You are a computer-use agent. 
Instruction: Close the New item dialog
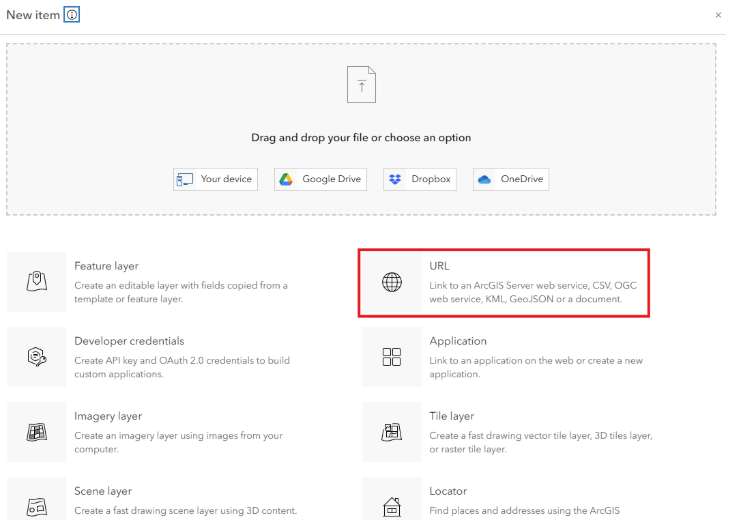tap(718, 16)
